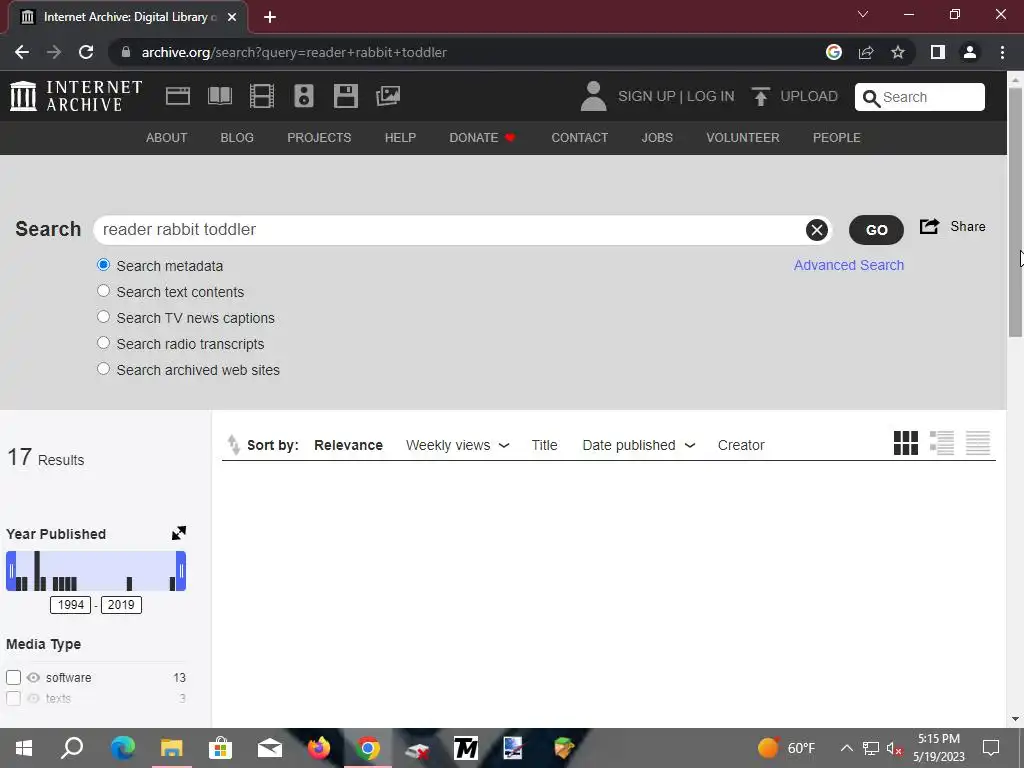The width and height of the screenshot is (1024, 768).
Task: Open the browser side panel icon
Action: (x=938, y=52)
